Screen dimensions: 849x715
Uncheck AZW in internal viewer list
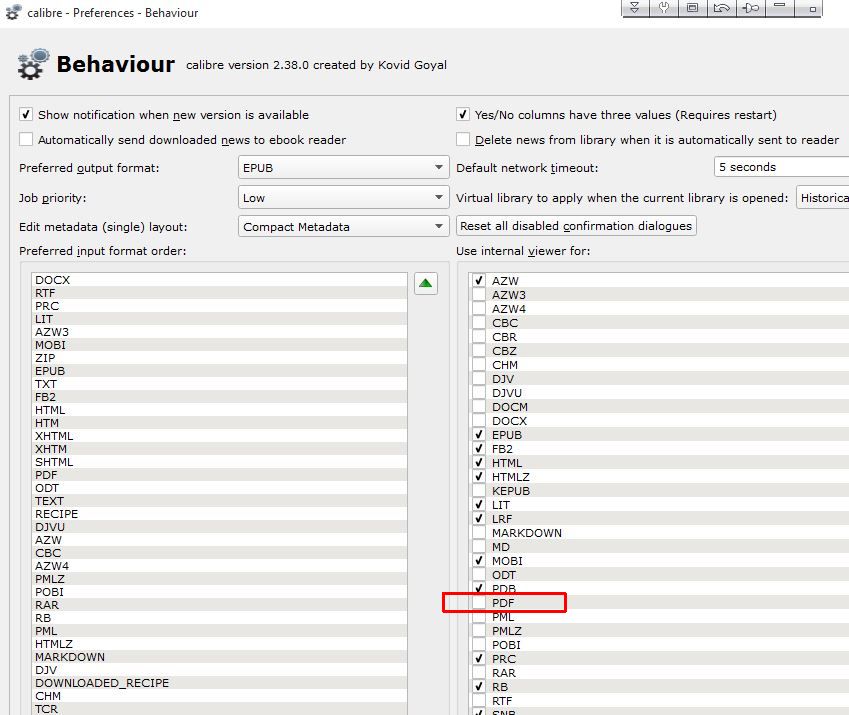pyautogui.click(x=479, y=280)
